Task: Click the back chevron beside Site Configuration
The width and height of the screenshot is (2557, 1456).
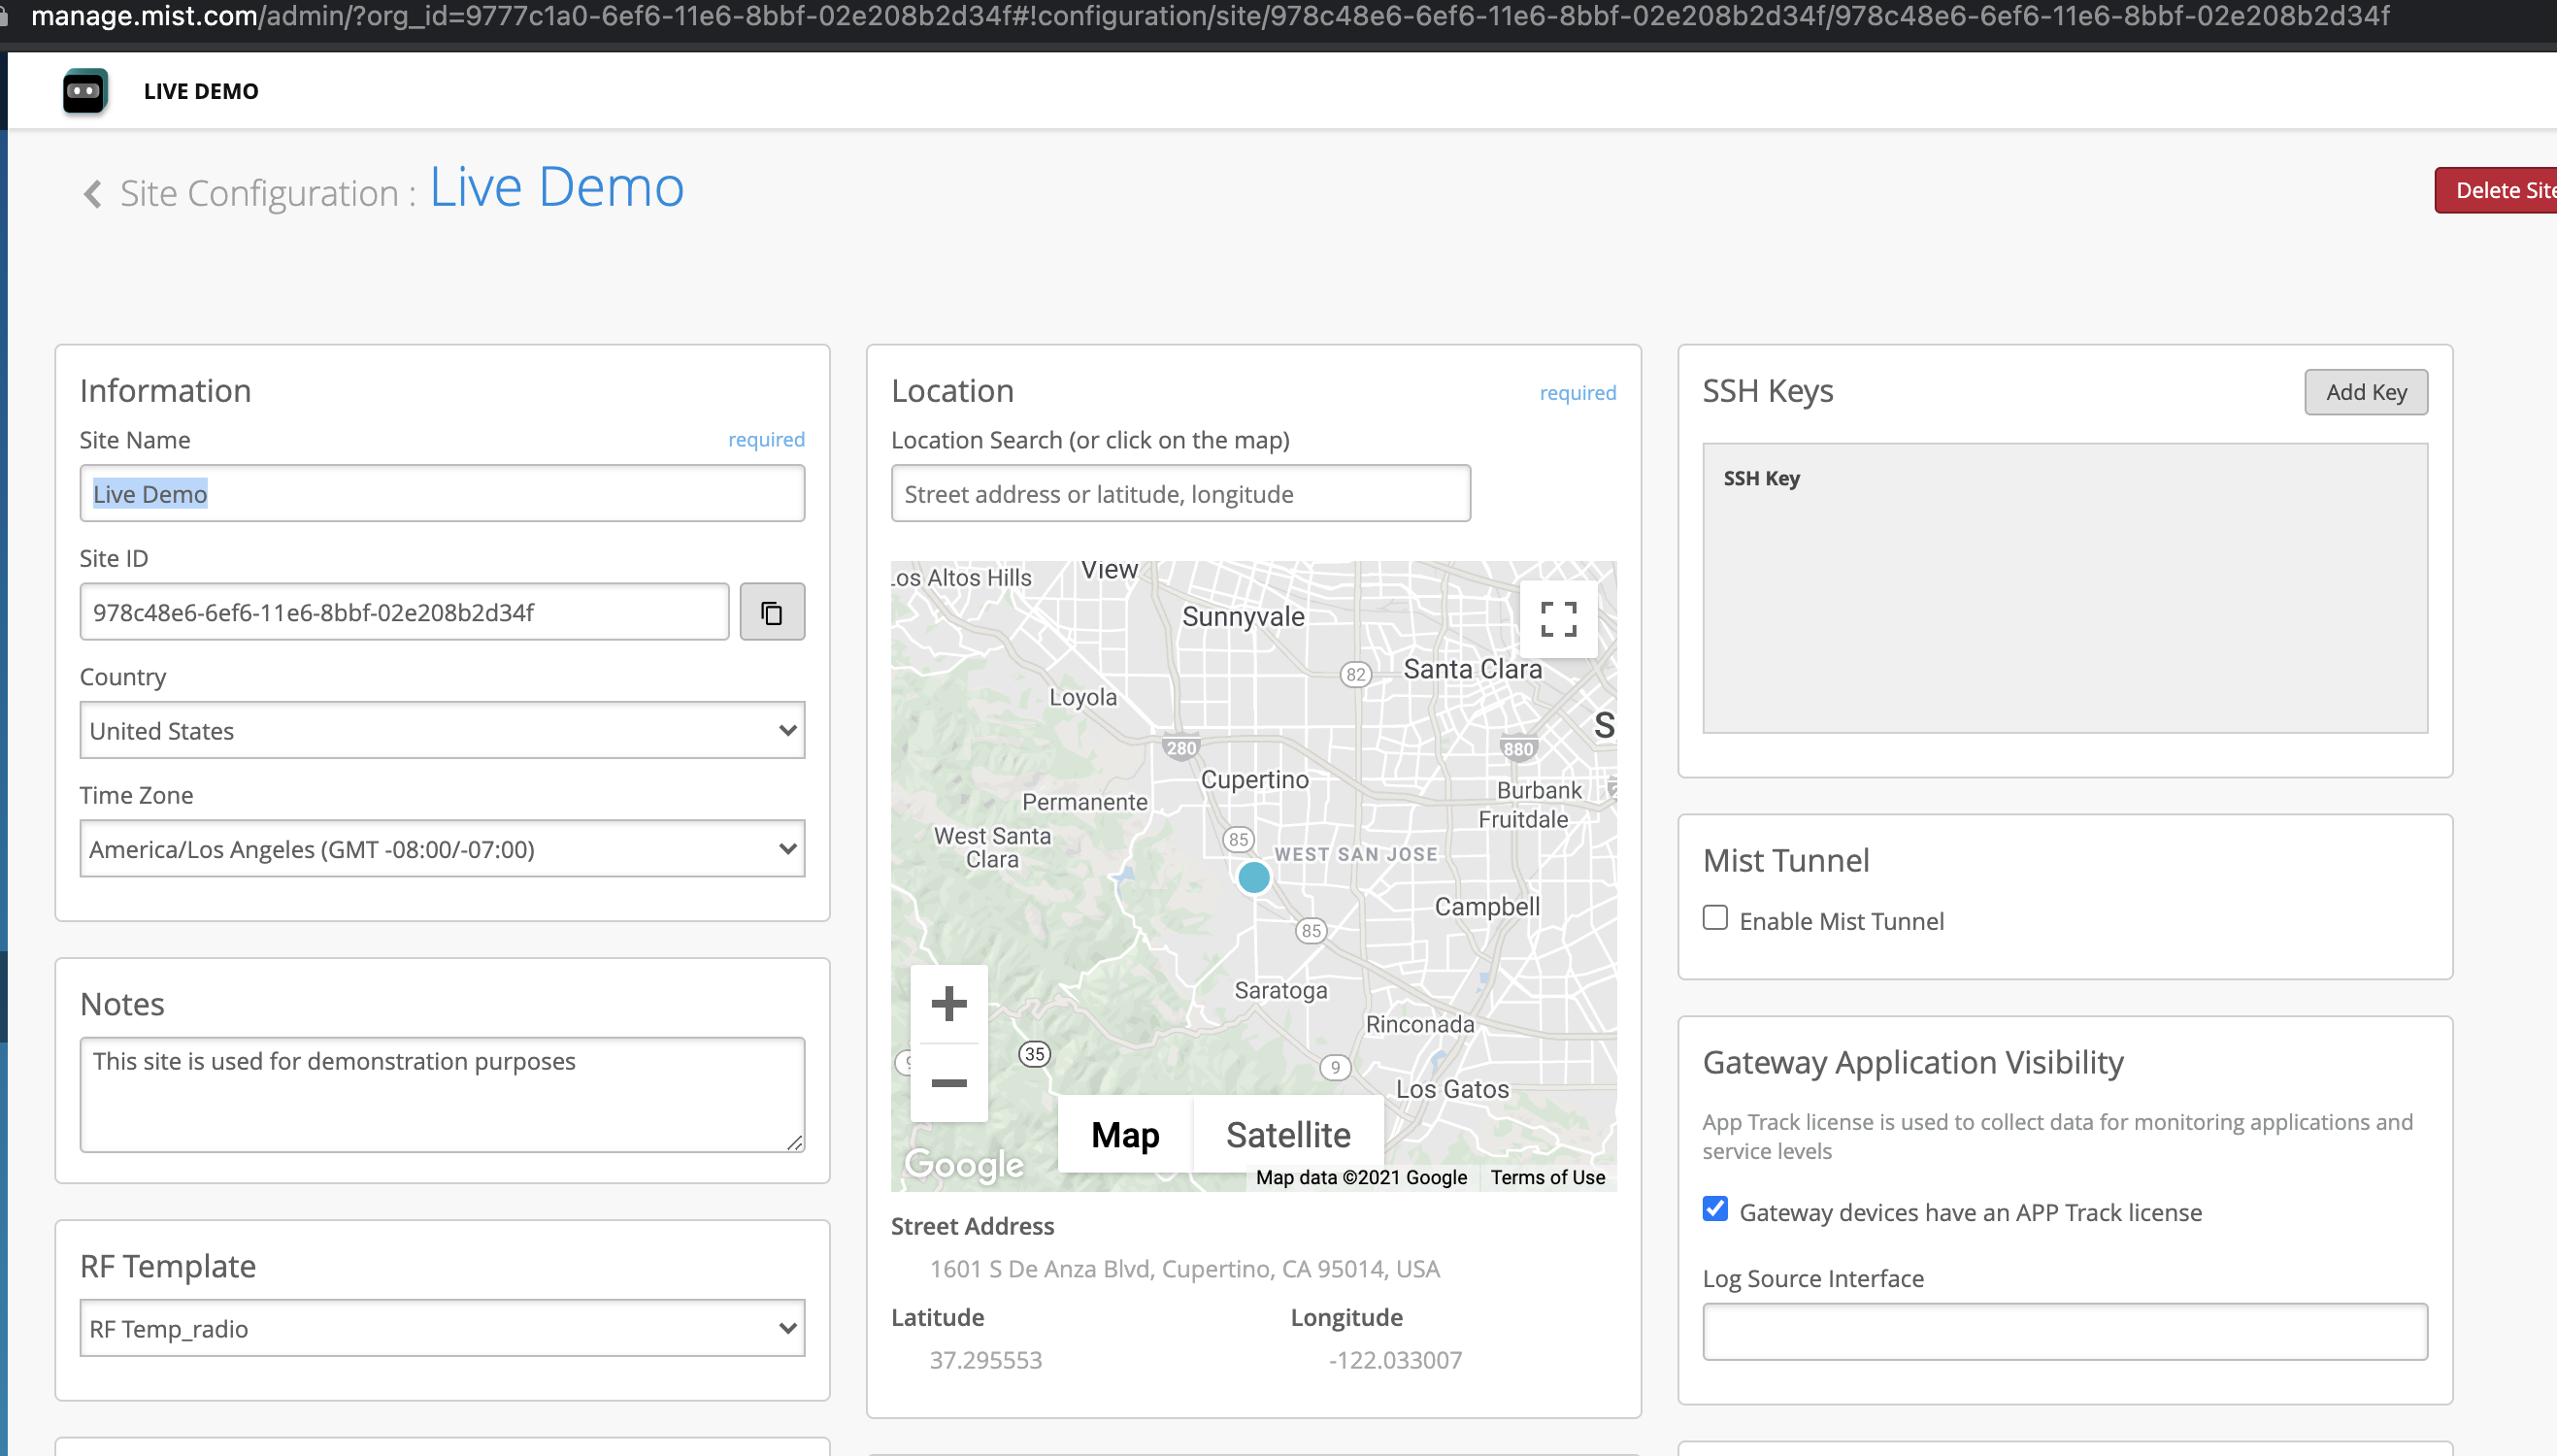Action: coord(92,193)
